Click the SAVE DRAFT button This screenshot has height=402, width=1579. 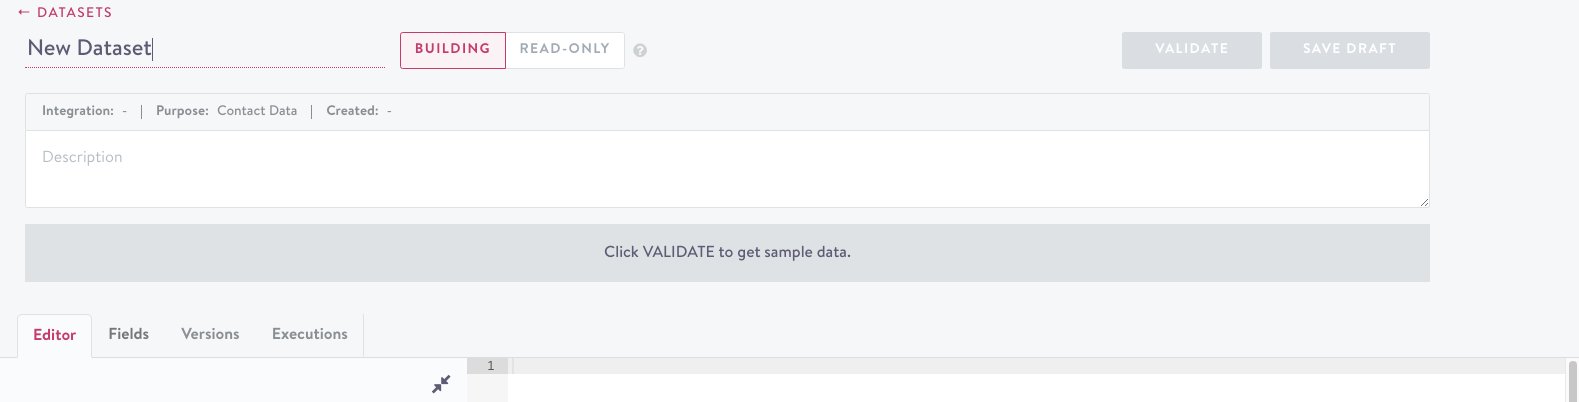pos(1350,50)
